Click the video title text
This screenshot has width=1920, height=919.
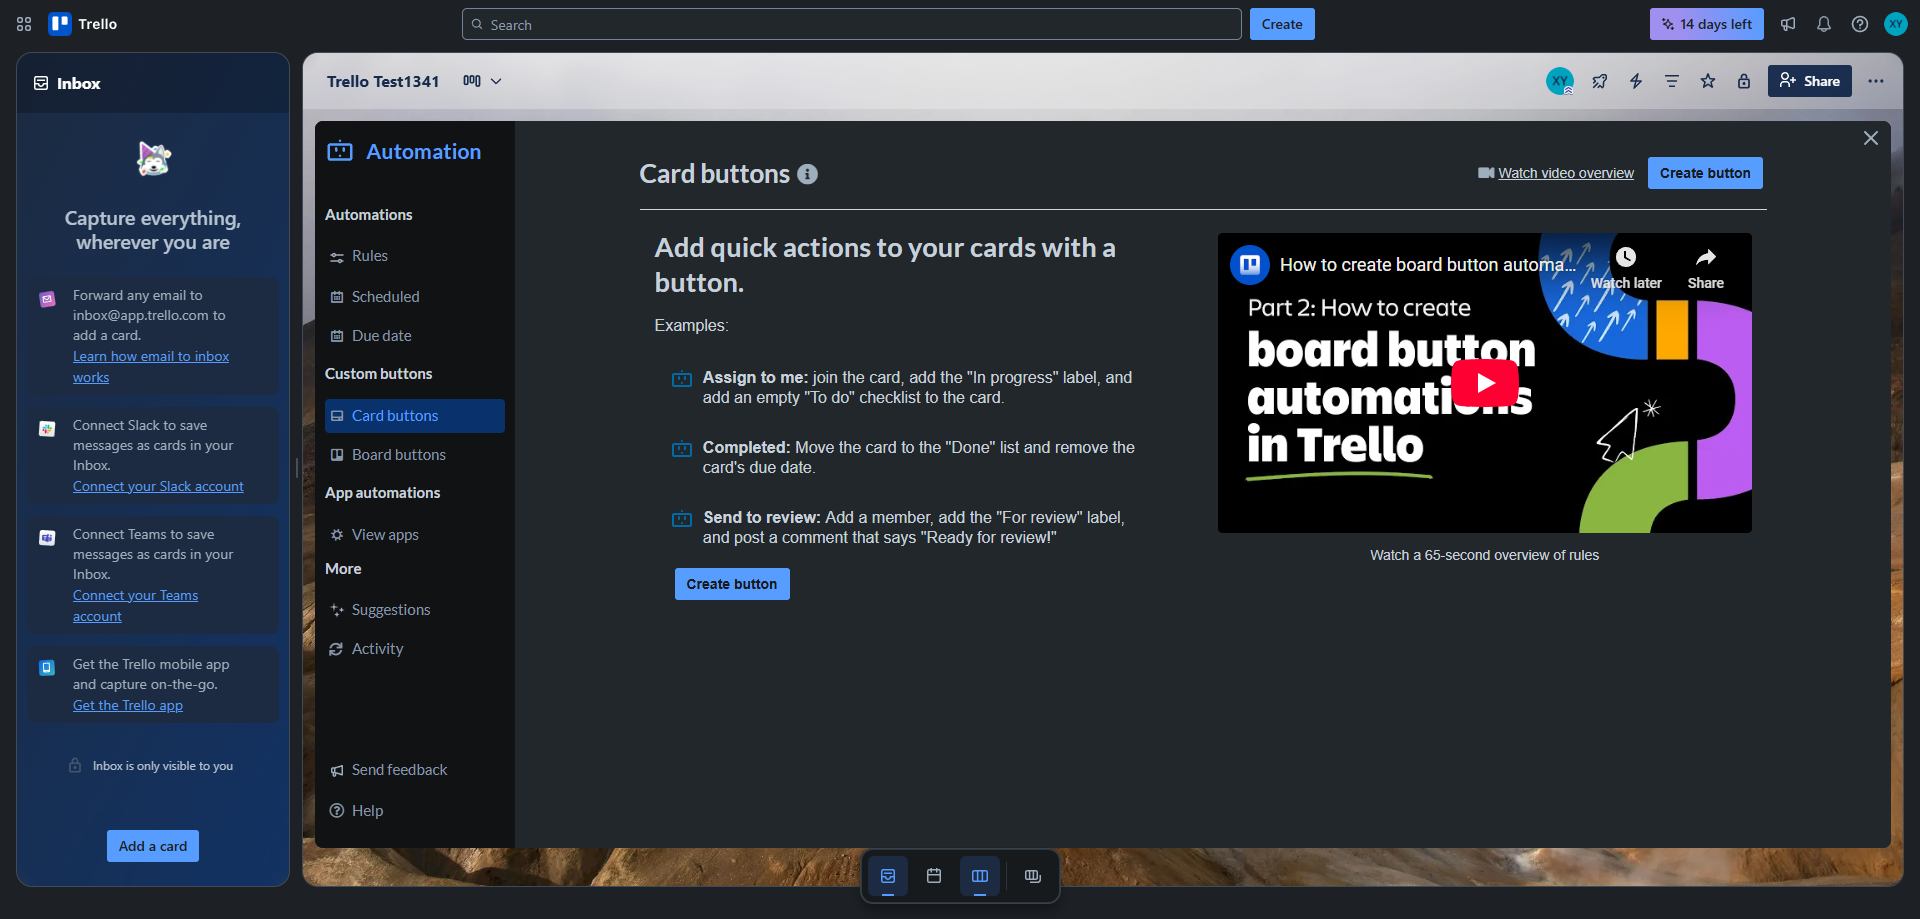tap(1427, 265)
